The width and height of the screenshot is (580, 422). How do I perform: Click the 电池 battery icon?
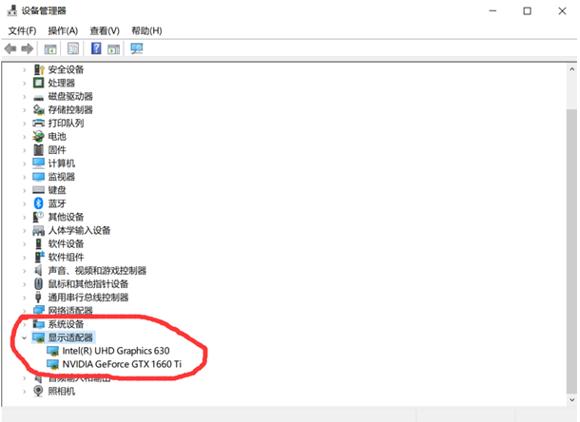(38, 136)
